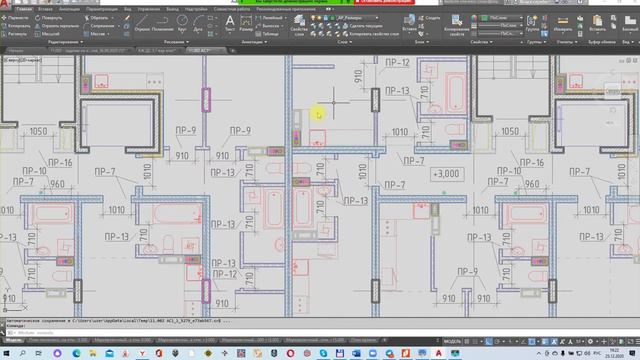Switch to the Вставка ribbon tab
Screen dimensions: 640x360
tap(45, 9)
